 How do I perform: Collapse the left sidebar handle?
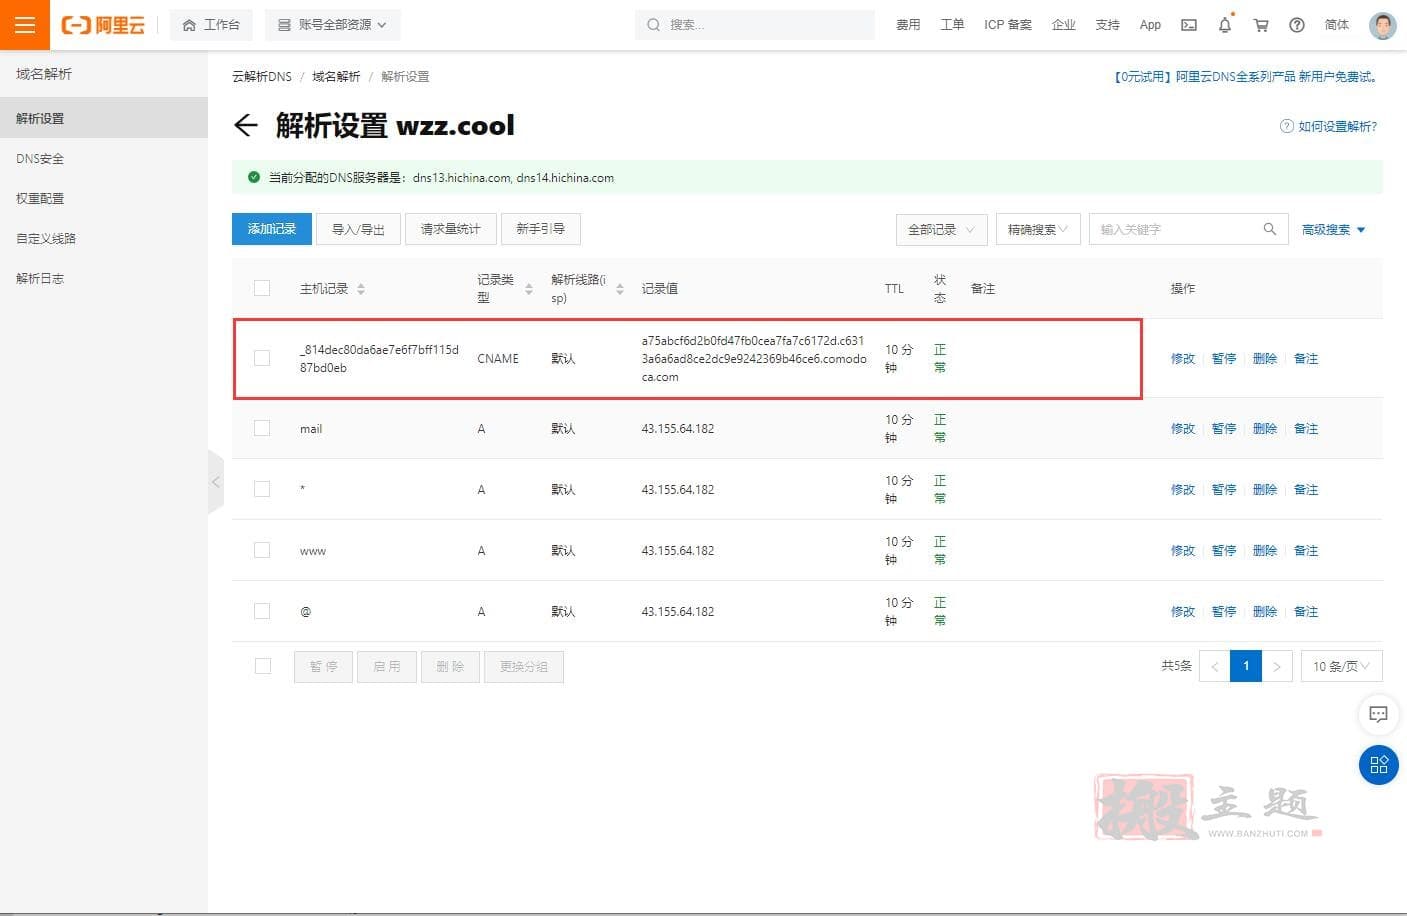216,482
